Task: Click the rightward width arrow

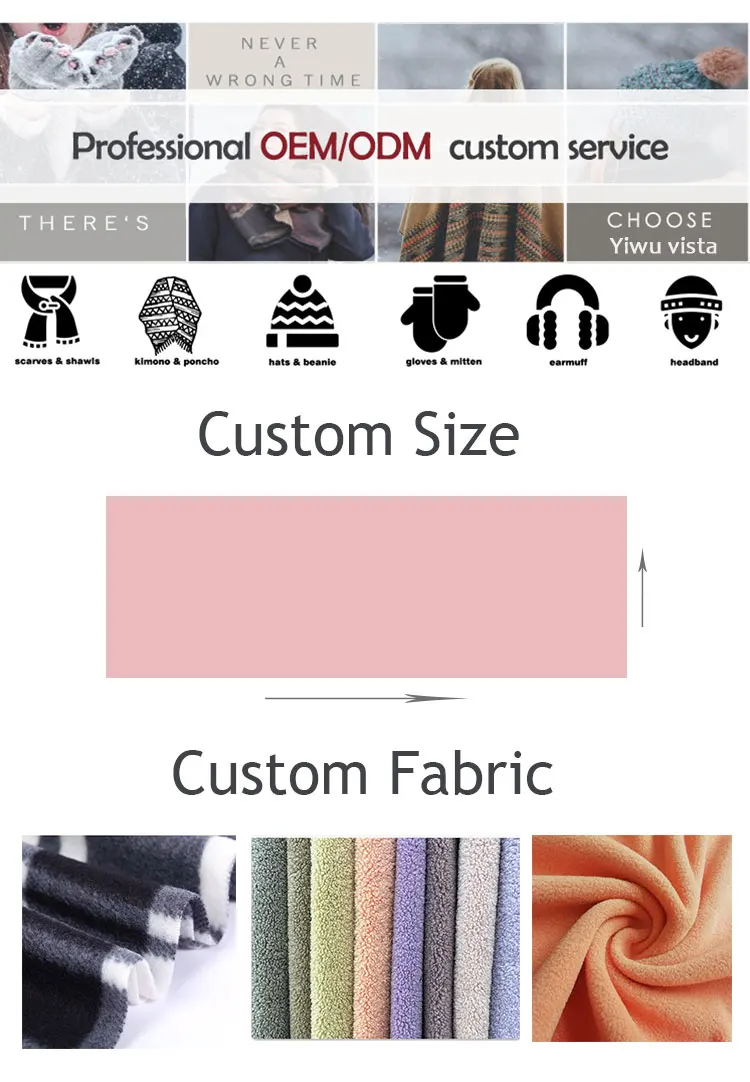Action: (x=366, y=698)
